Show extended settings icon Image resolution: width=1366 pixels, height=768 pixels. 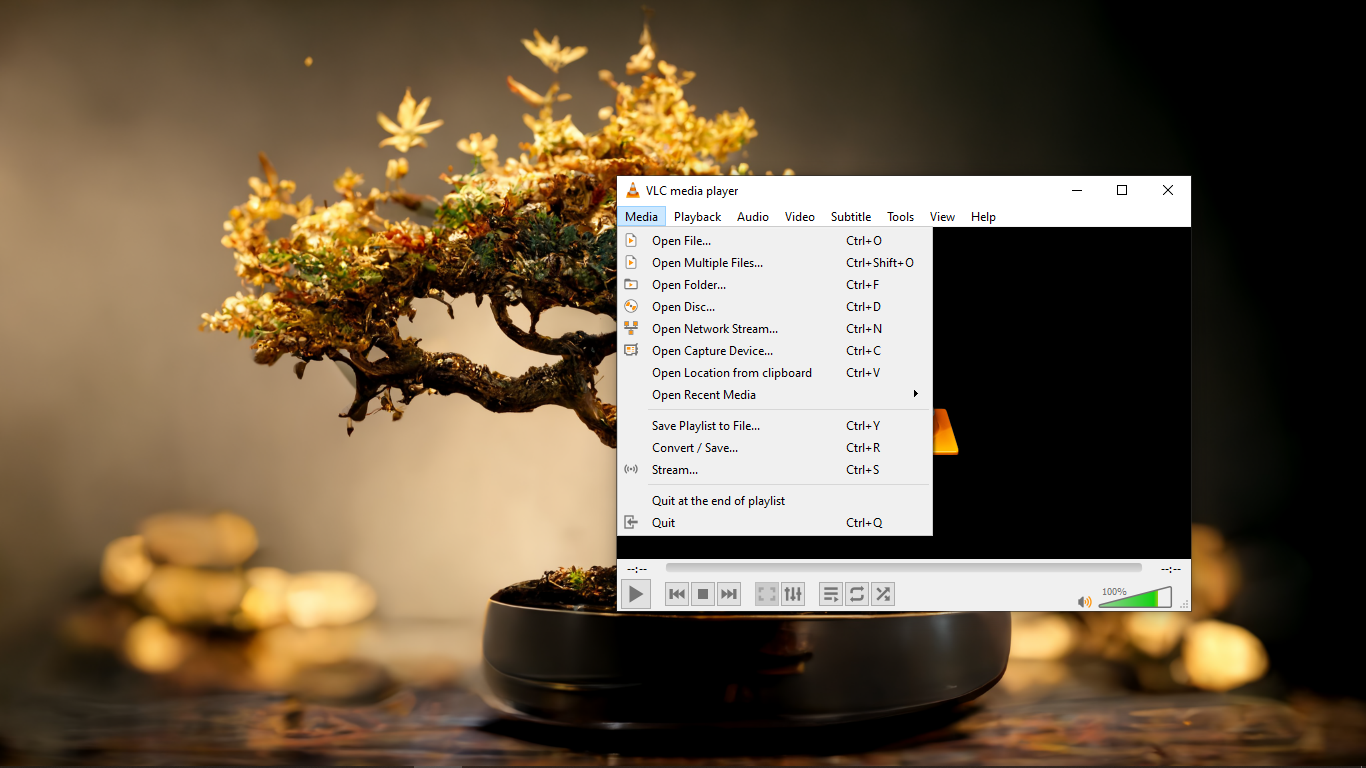[x=793, y=594]
